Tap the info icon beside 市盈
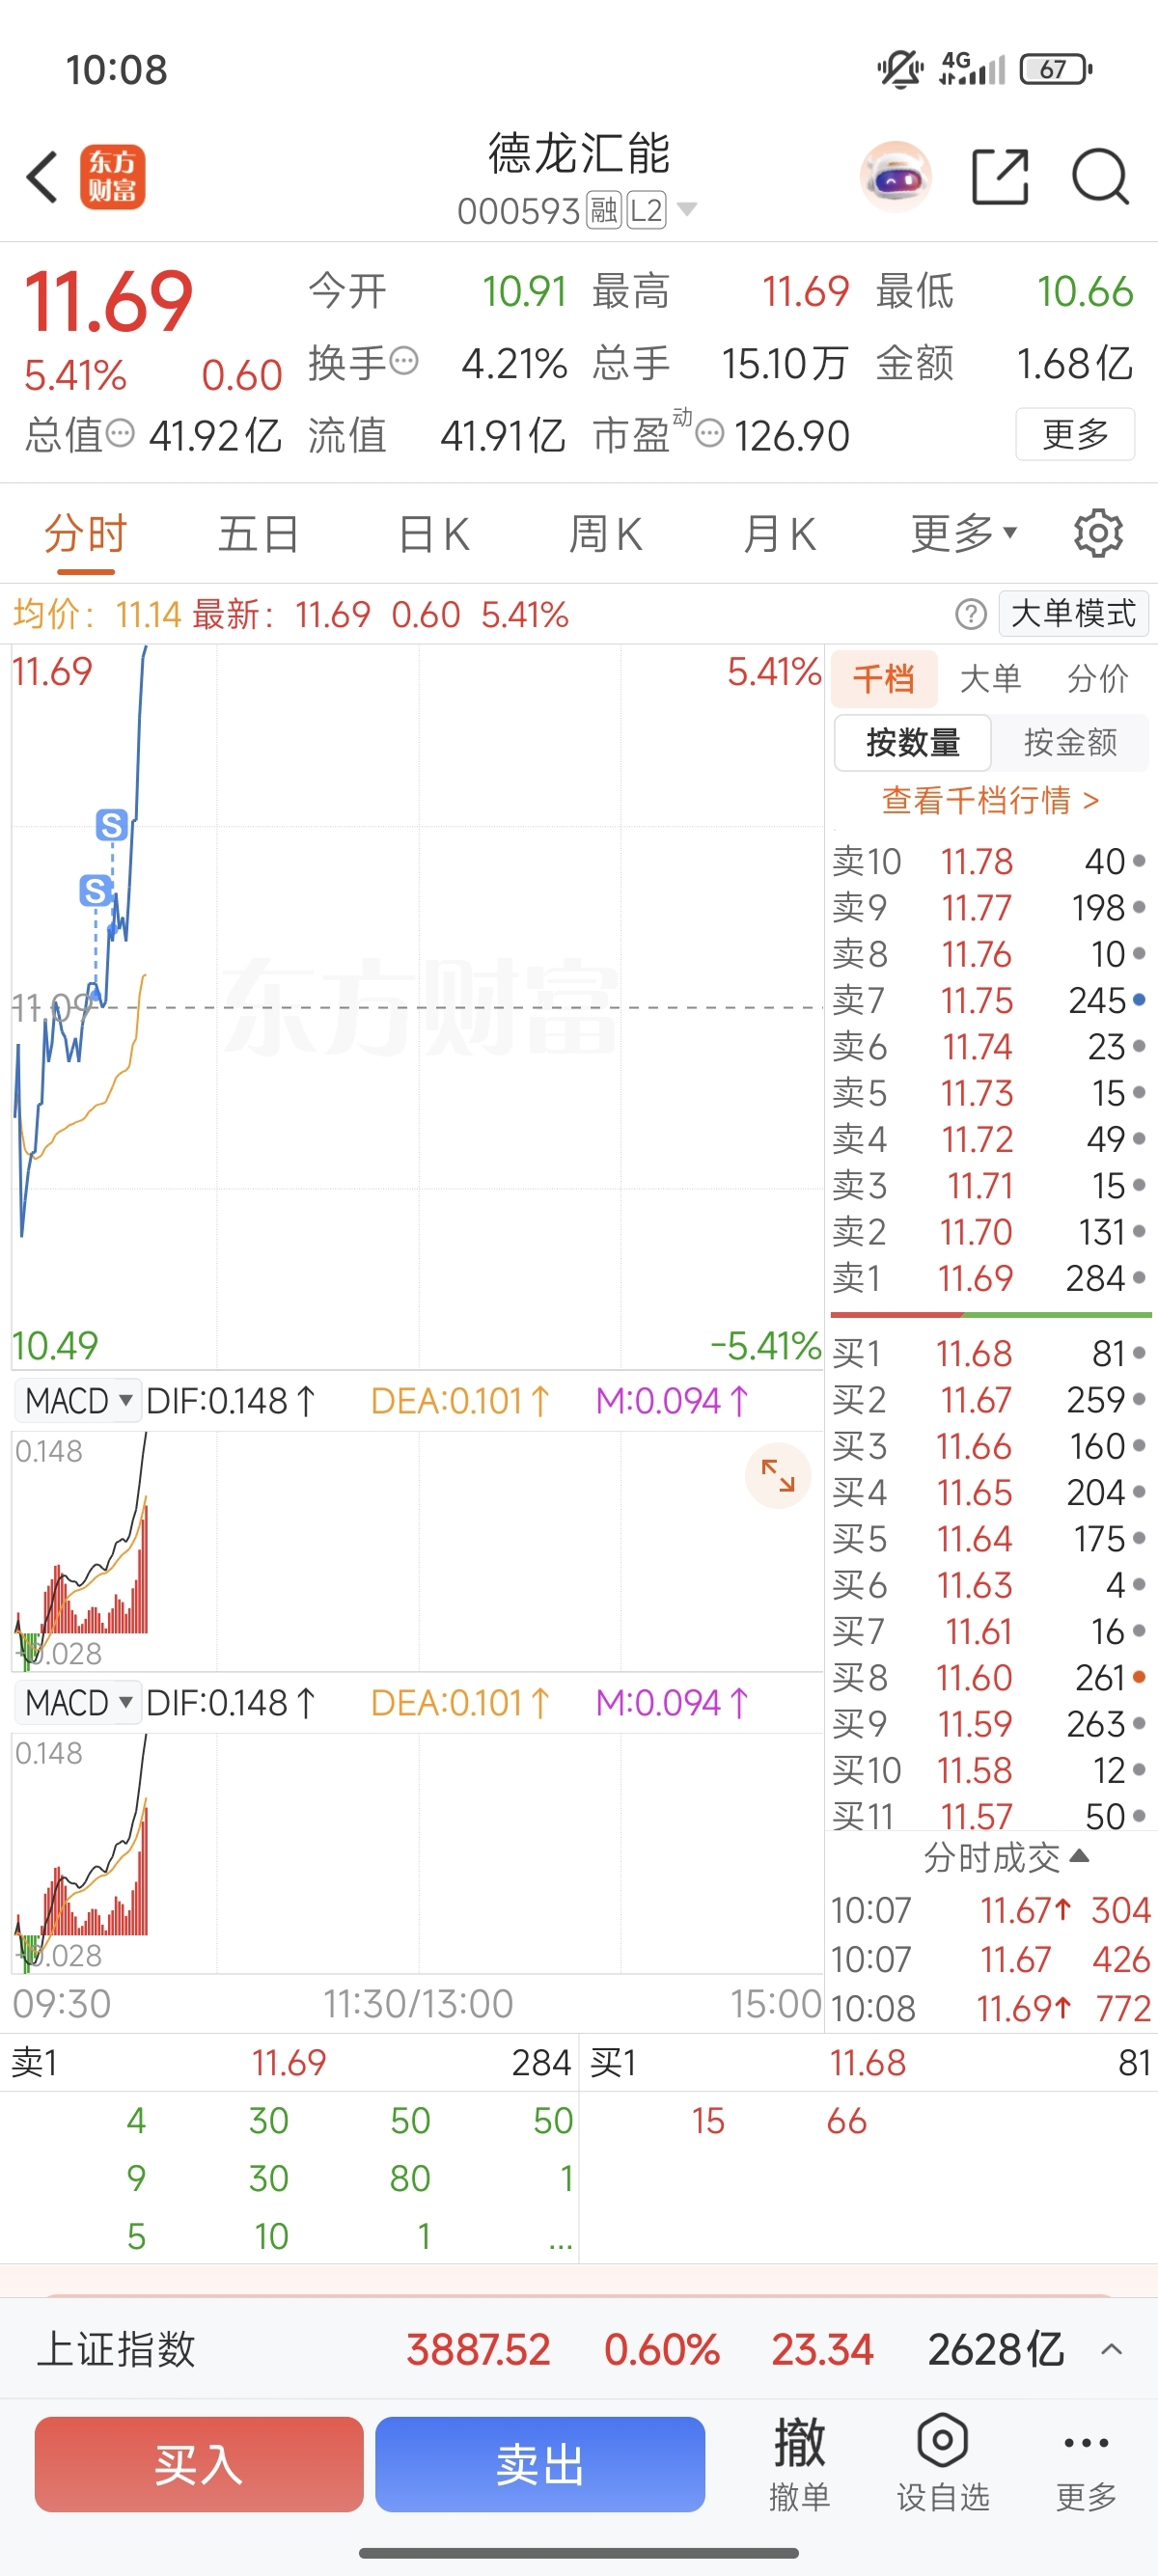This screenshot has height=2576, width=1158. pos(709,434)
